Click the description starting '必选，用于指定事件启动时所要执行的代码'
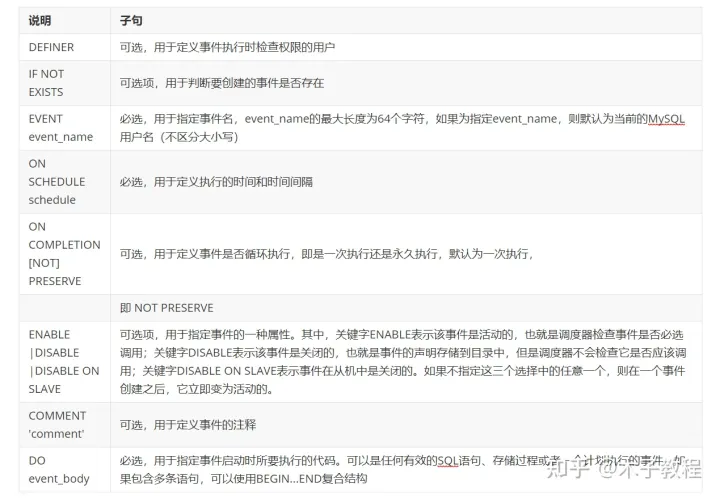This screenshot has height=498, width=720. [403, 470]
